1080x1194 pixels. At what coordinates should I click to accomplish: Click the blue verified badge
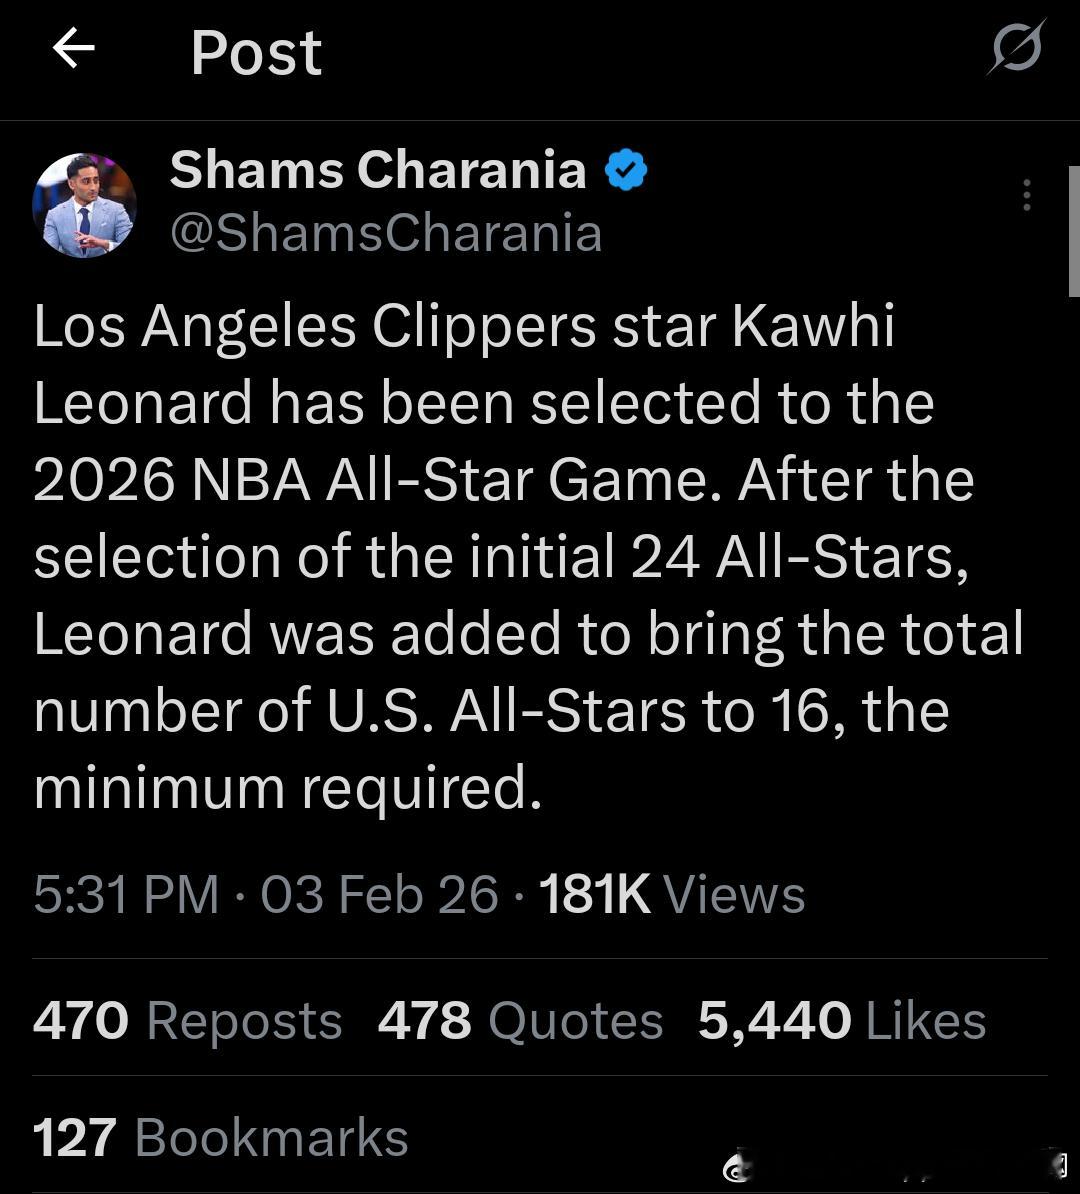(x=626, y=170)
